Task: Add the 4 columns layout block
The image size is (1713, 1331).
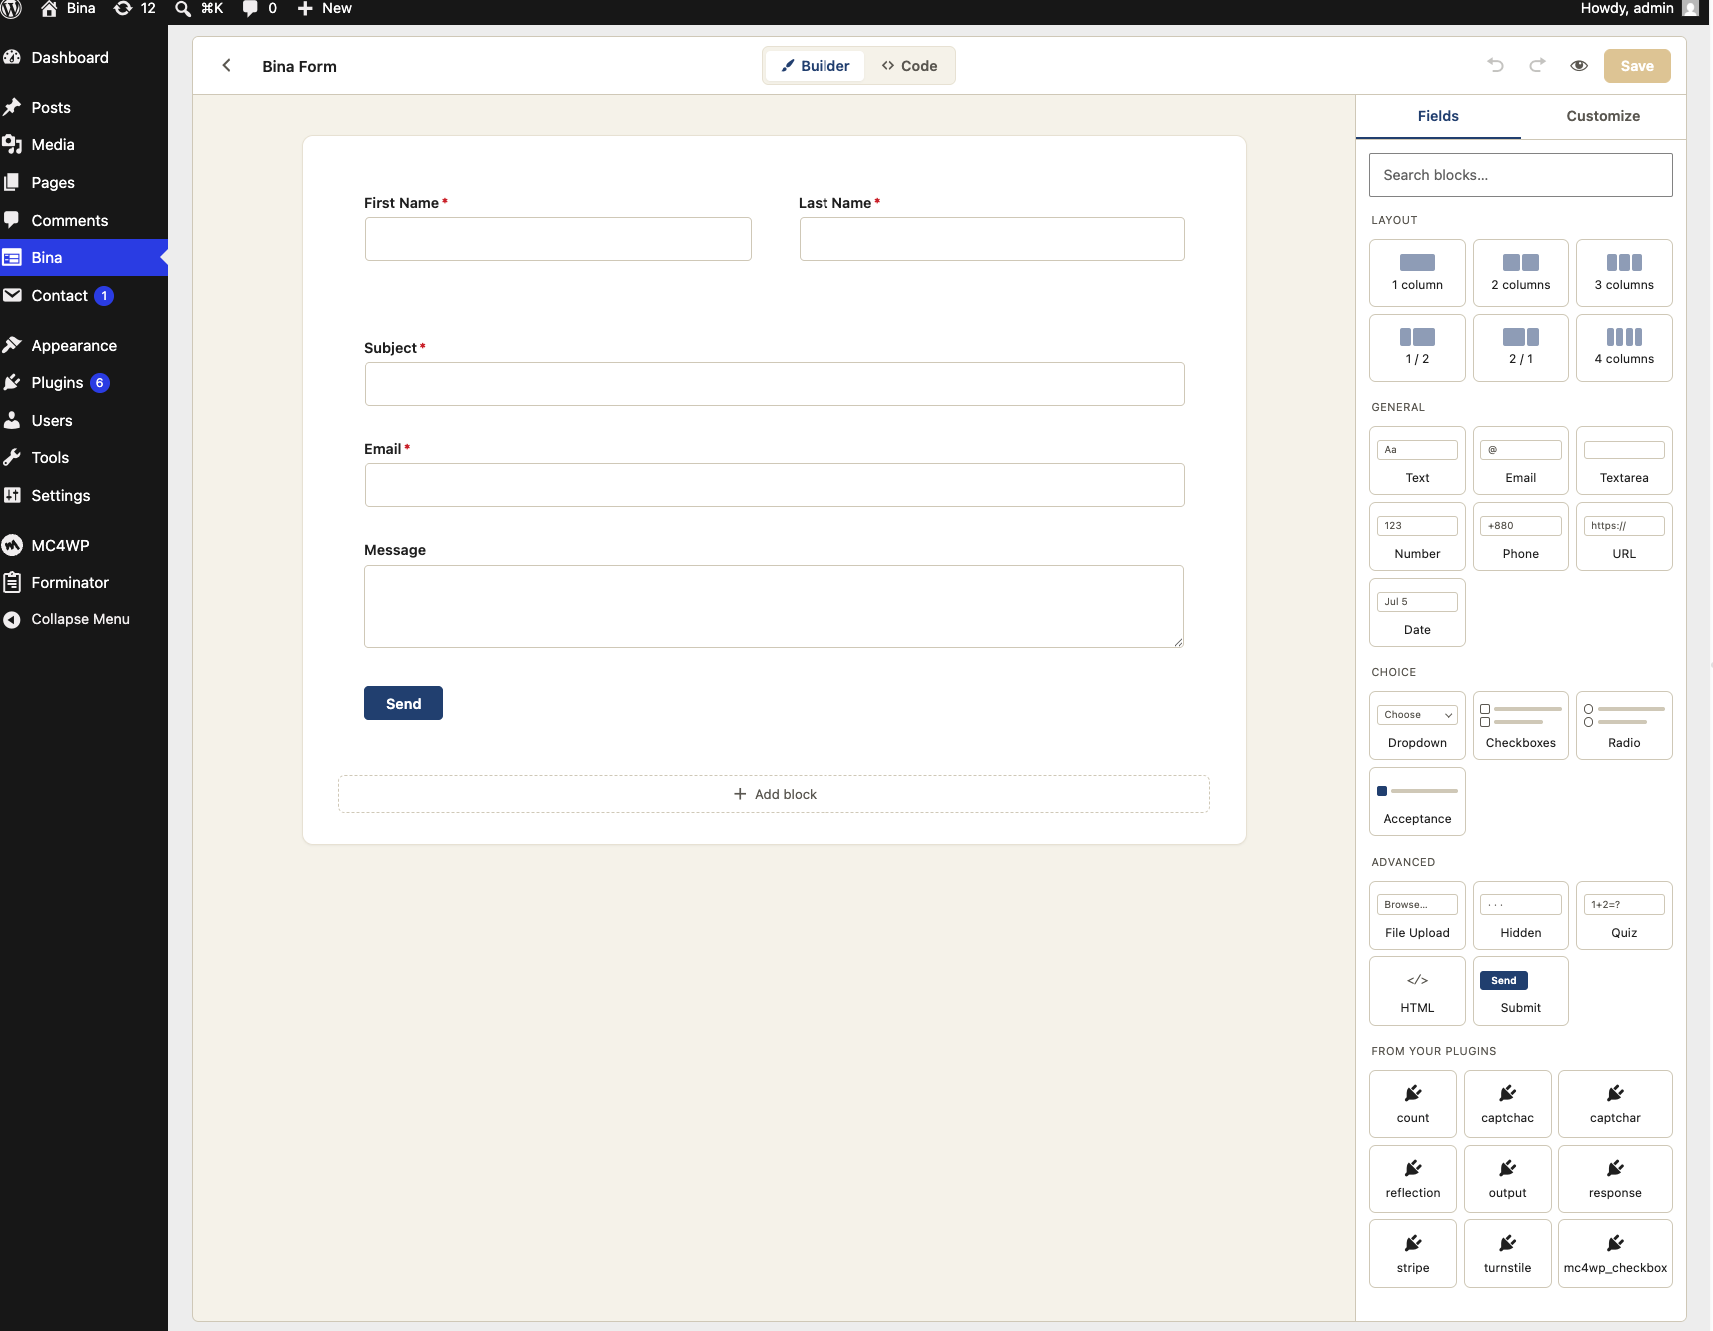Action: click(1624, 348)
